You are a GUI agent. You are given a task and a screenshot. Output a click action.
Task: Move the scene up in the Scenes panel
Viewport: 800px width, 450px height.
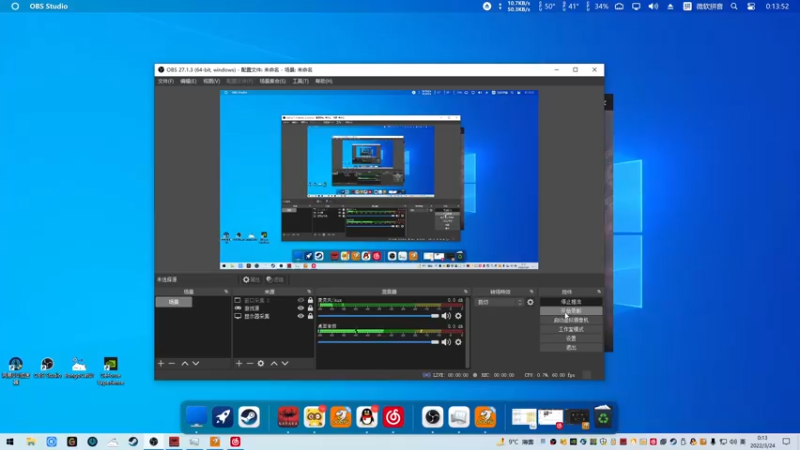pyautogui.click(x=185, y=363)
